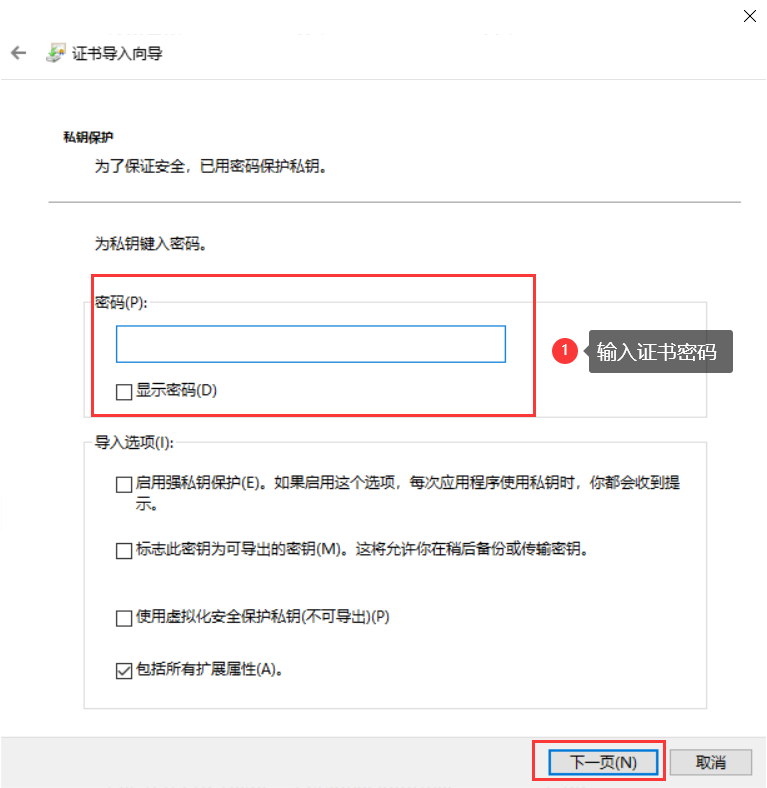
Task: Uncheck 包括所有扩展属性(A)
Action: coord(124,670)
